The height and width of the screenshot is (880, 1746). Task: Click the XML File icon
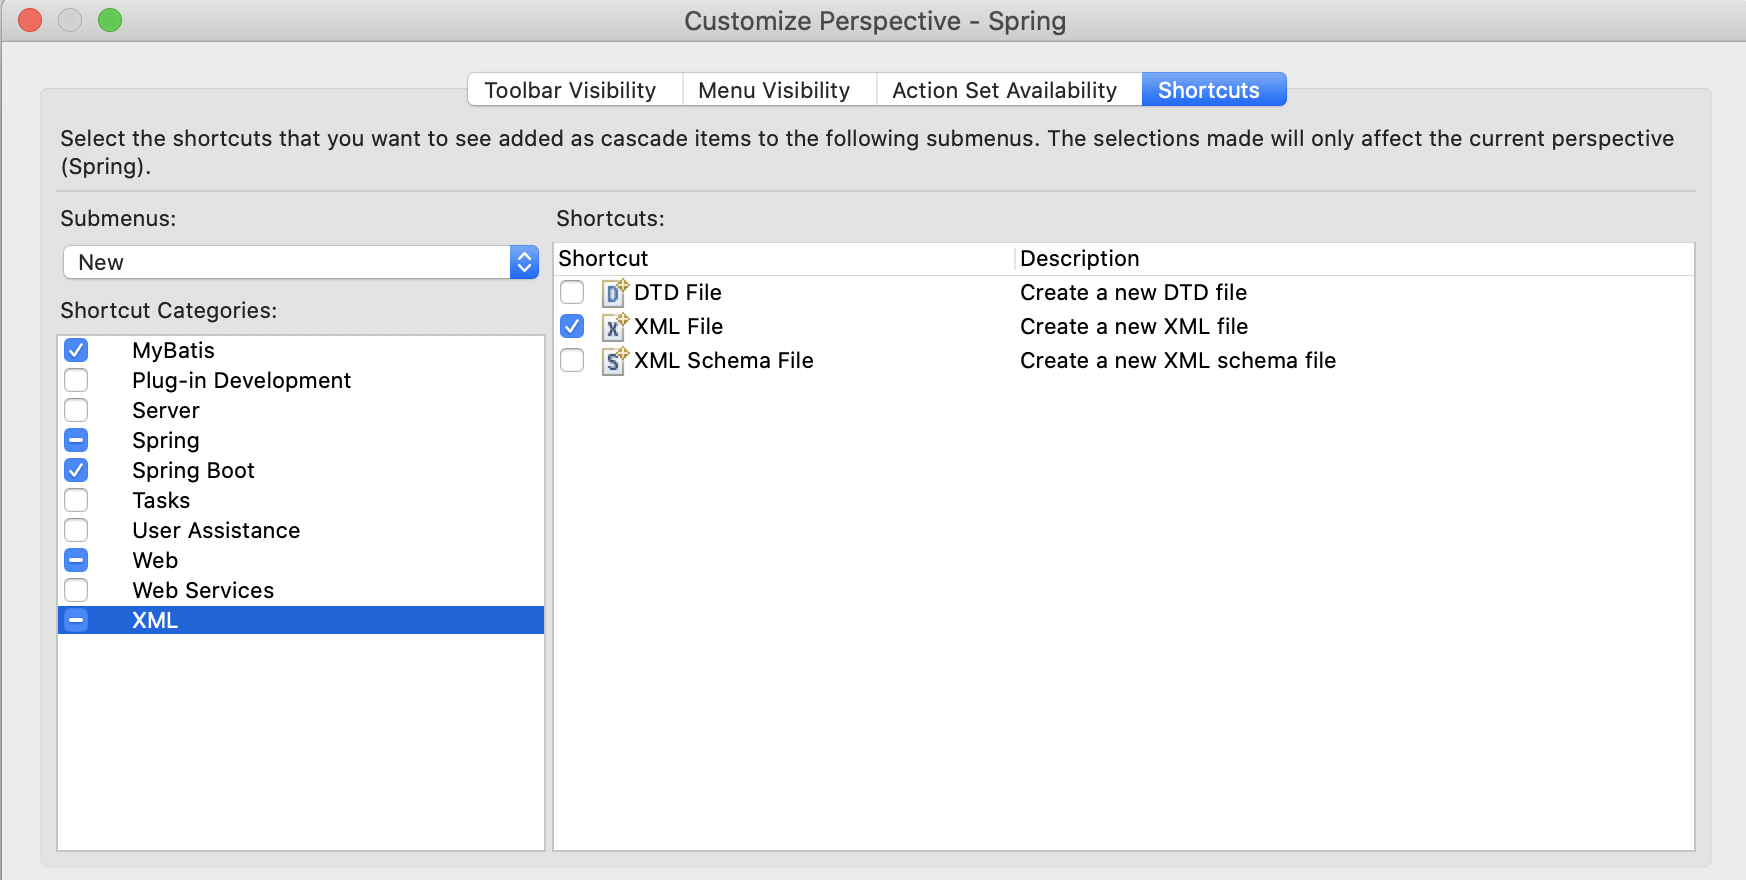(x=615, y=327)
